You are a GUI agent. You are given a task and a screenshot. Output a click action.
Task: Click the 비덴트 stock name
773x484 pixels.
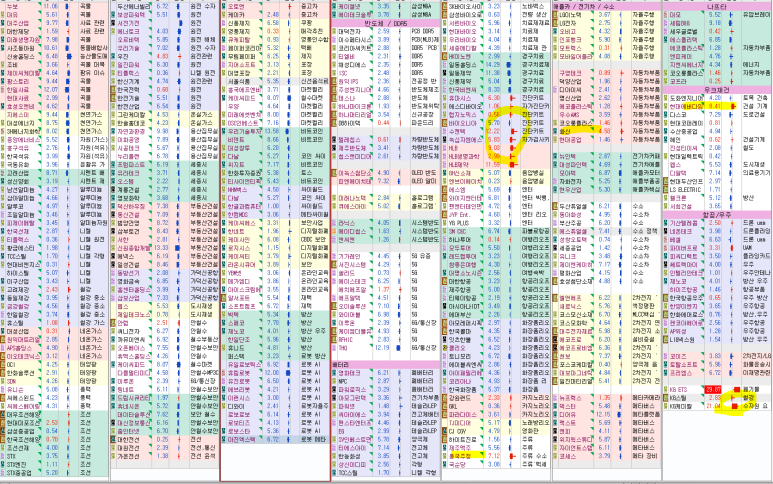[236, 139]
